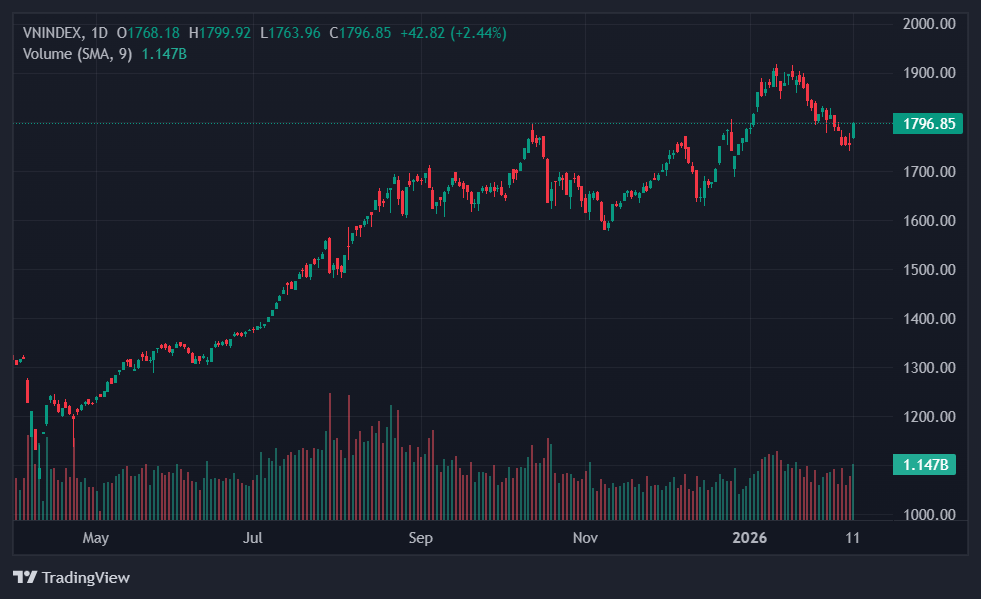Select the Volume (SMA, 9) indicator legend

pyautogui.click(x=77, y=54)
